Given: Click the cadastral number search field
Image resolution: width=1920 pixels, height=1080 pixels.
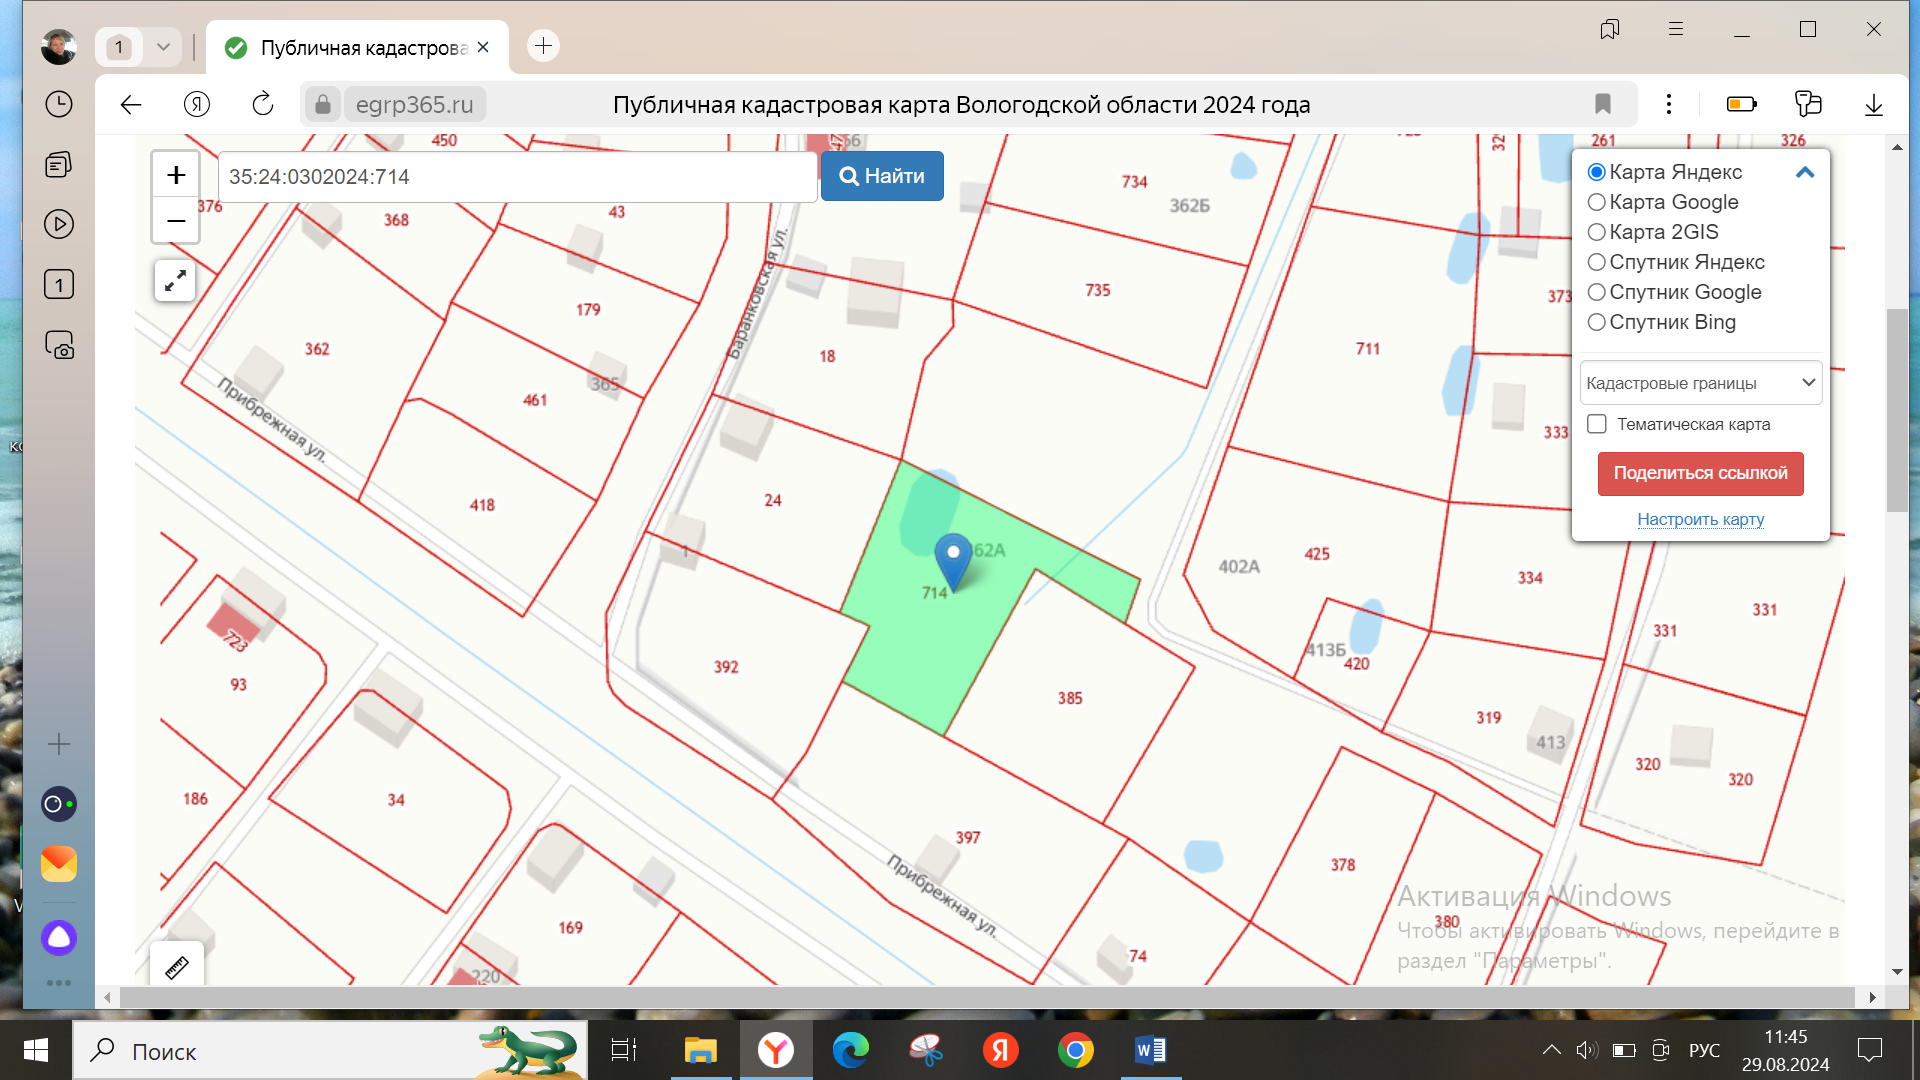Looking at the screenshot, I should pos(515,177).
